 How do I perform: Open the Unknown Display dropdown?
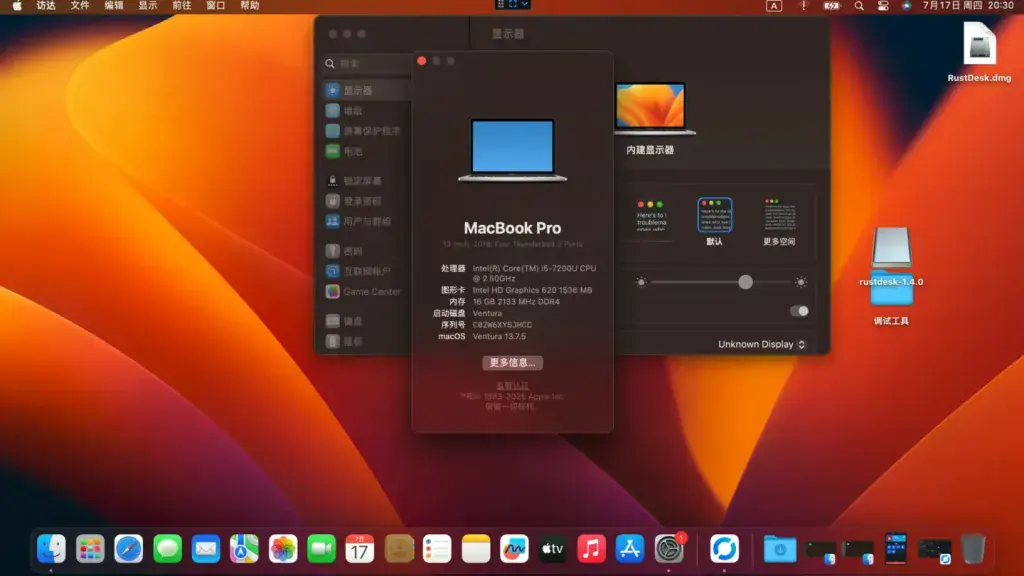pyautogui.click(x=761, y=344)
